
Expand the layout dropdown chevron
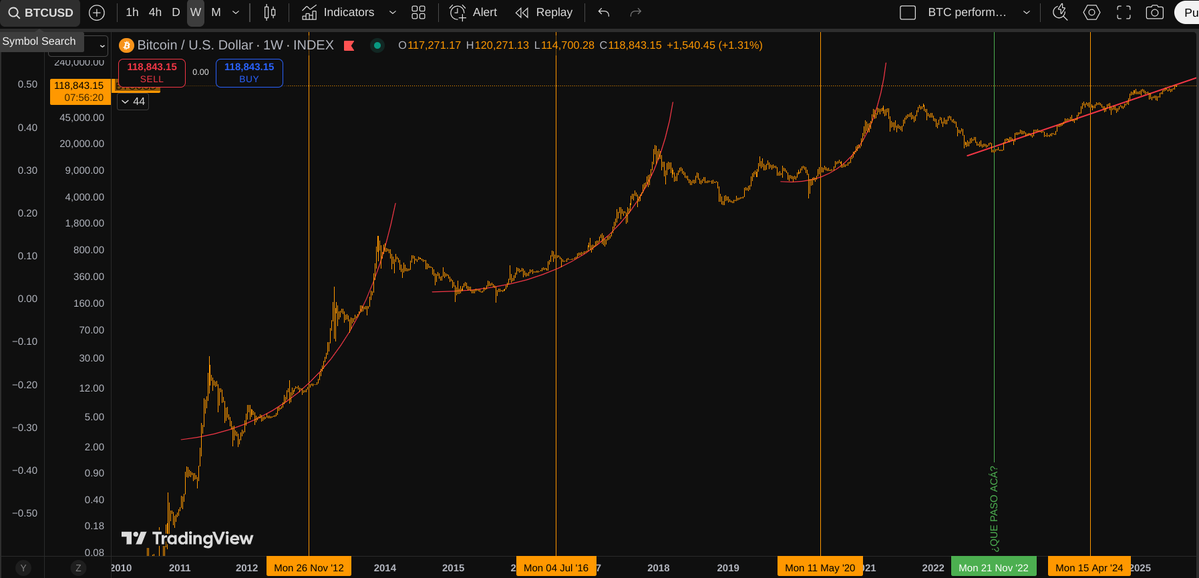[x=1026, y=12]
